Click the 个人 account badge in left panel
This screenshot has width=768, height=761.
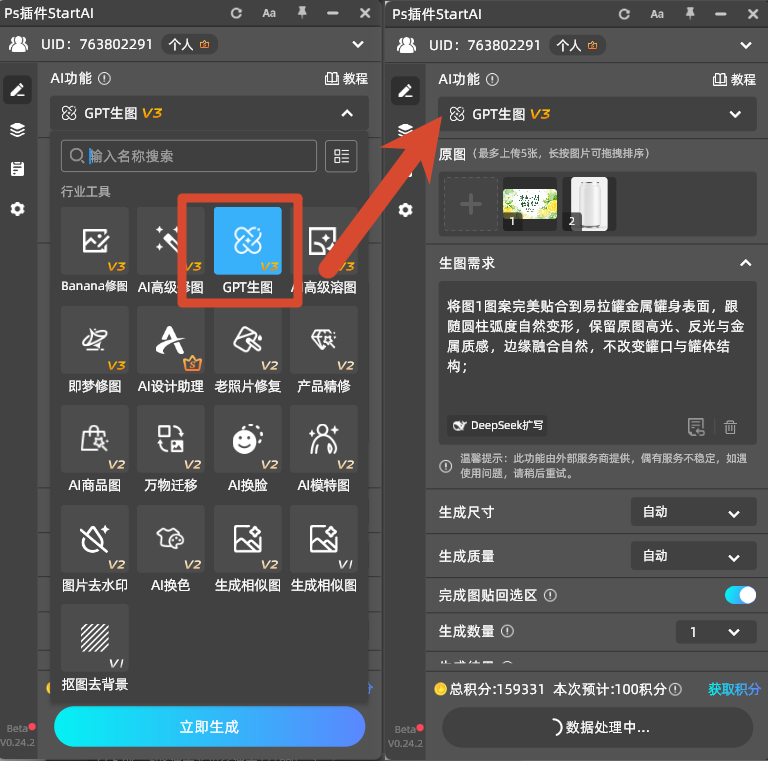point(189,45)
